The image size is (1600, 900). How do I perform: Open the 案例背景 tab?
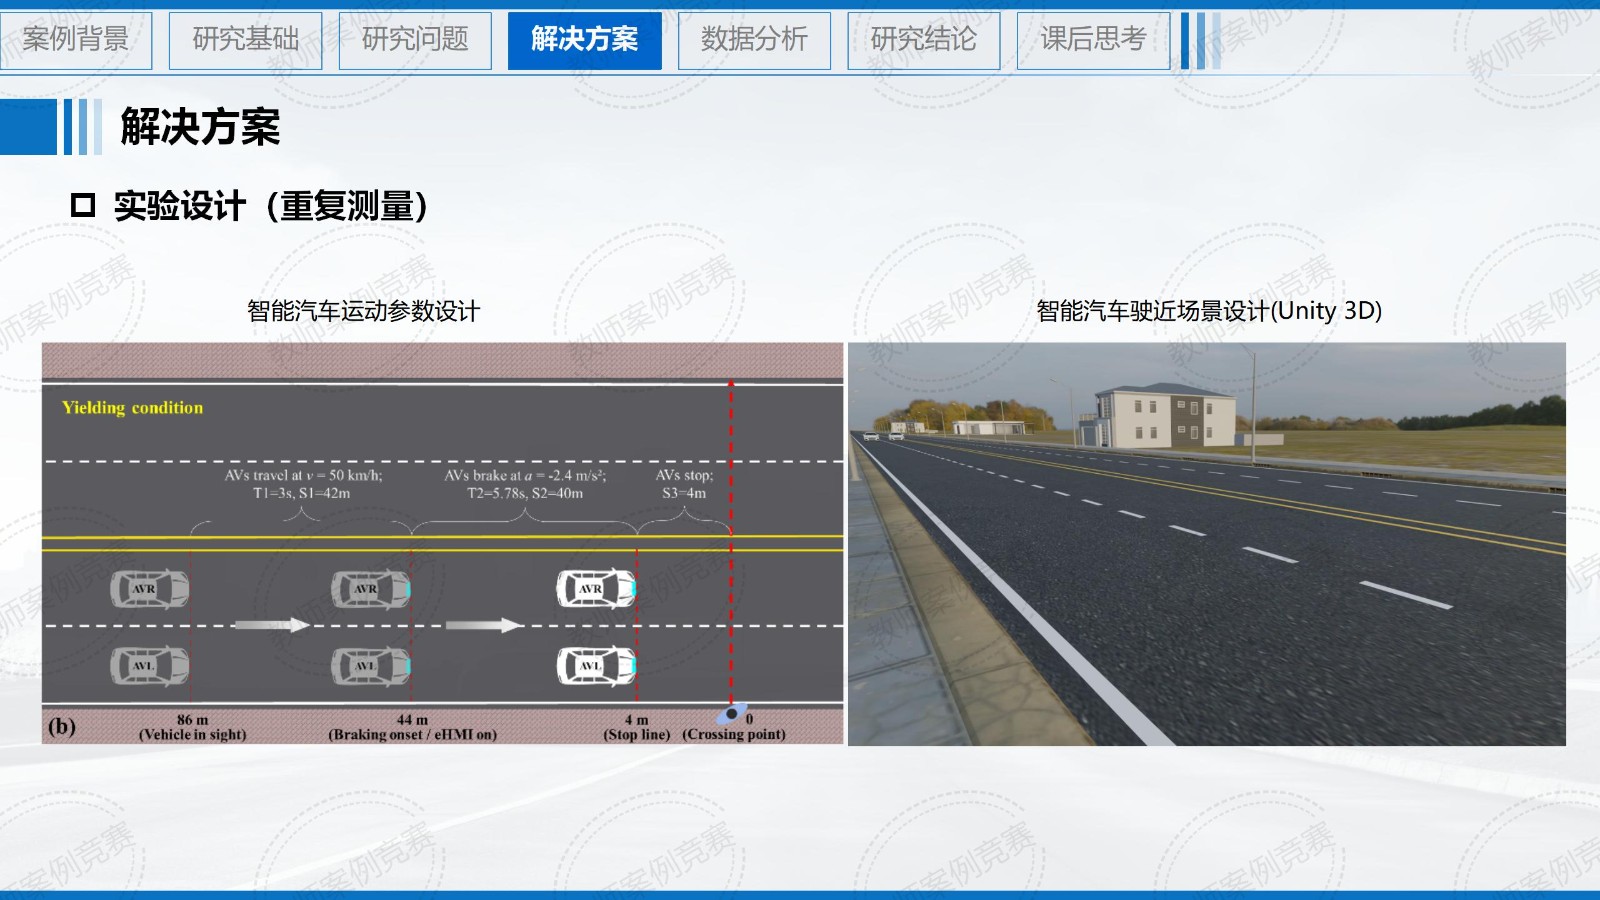click(76, 40)
